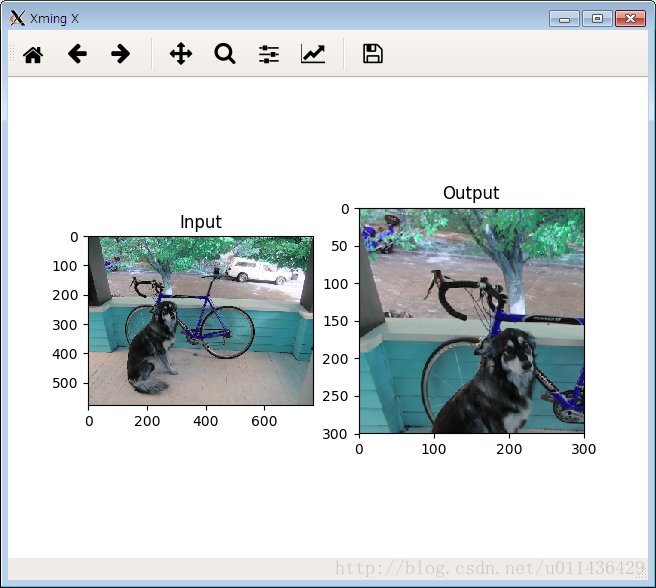Click the Input x-axis label 600
Screen dimensions: 656x588
264,421
